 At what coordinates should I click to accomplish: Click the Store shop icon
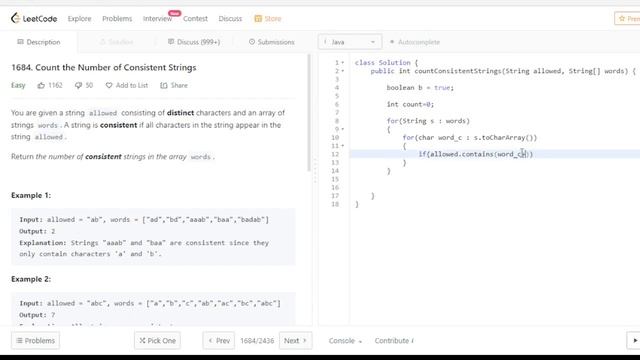258,18
